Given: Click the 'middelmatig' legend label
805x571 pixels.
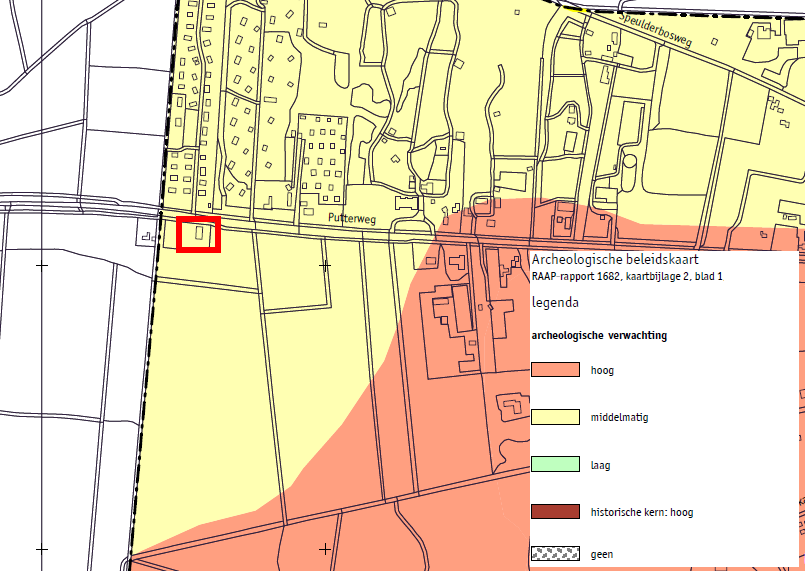Looking at the screenshot, I should tap(619, 417).
